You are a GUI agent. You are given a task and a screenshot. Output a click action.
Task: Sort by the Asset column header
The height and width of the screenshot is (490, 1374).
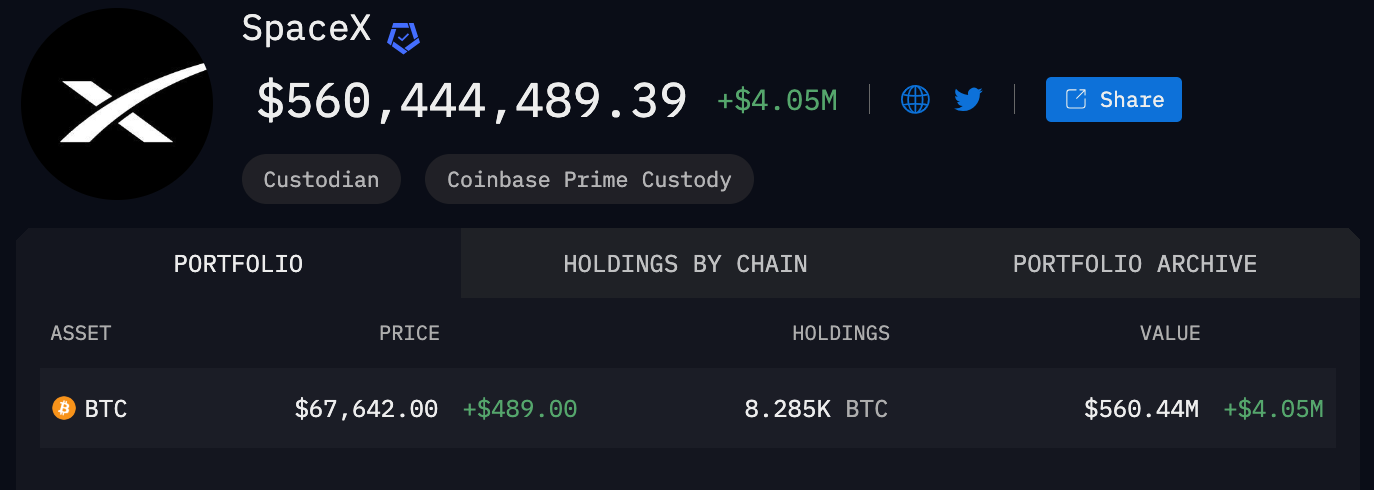tap(81, 333)
